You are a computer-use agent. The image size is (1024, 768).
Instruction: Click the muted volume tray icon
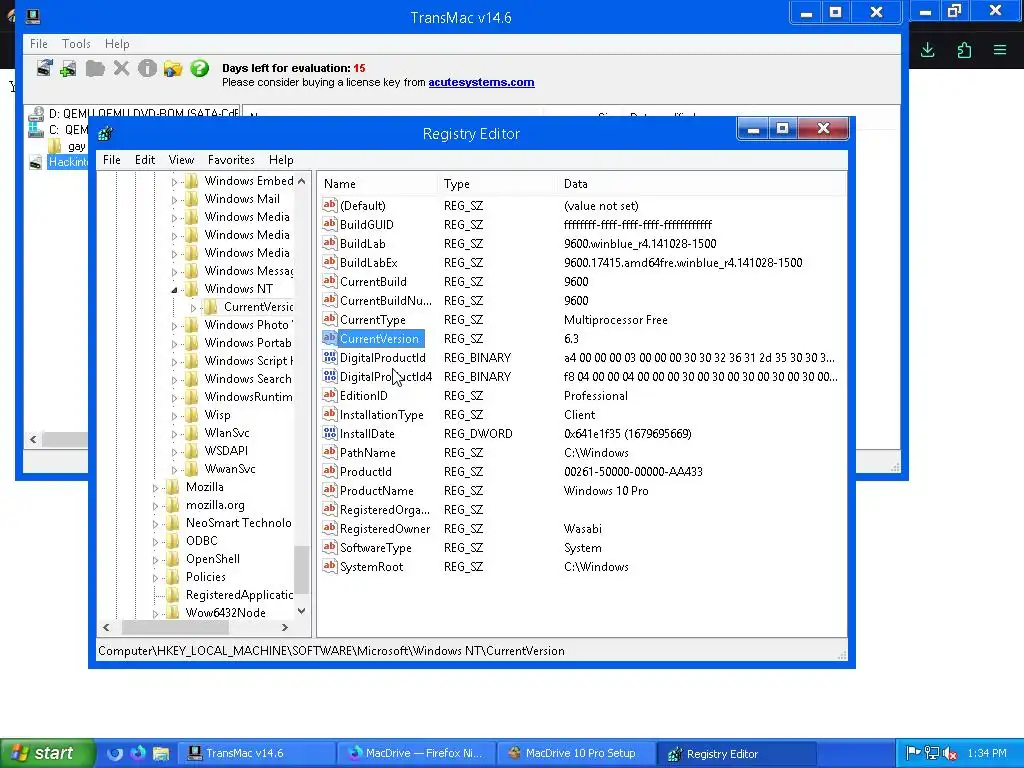pyautogui.click(x=950, y=753)
